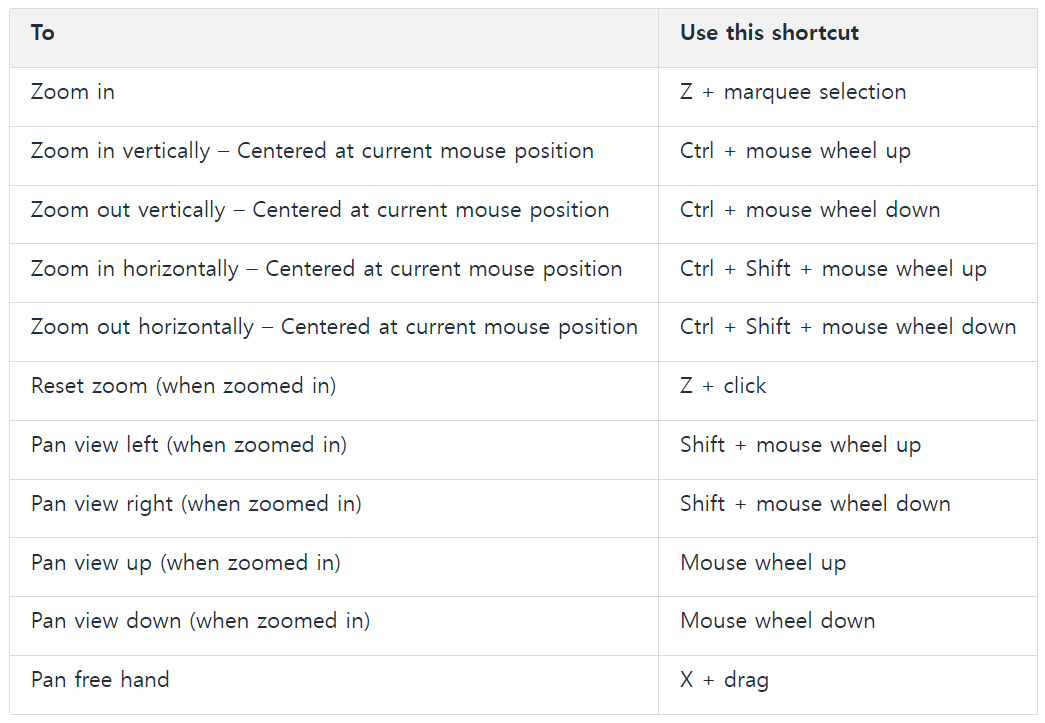
Task: Select 'Z + marquee selection' shortcut text
Action: tap(793, 92)
